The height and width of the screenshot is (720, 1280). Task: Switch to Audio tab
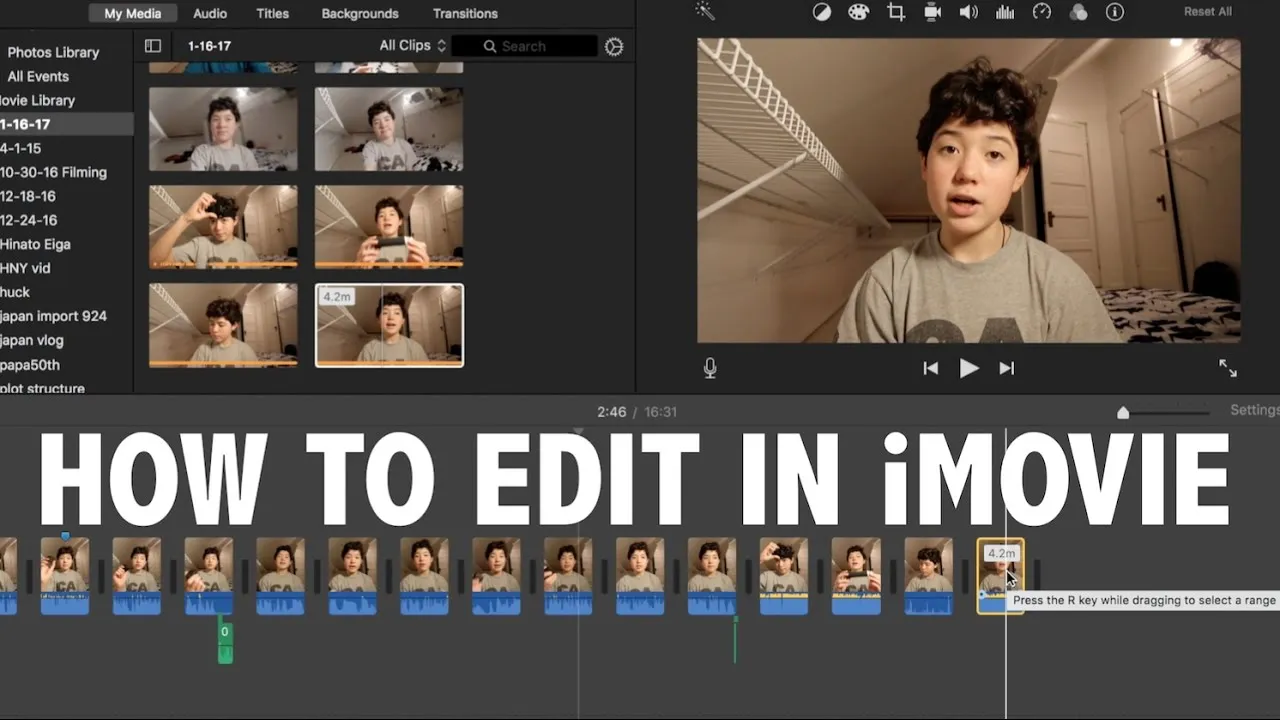[x=210, y=13]
